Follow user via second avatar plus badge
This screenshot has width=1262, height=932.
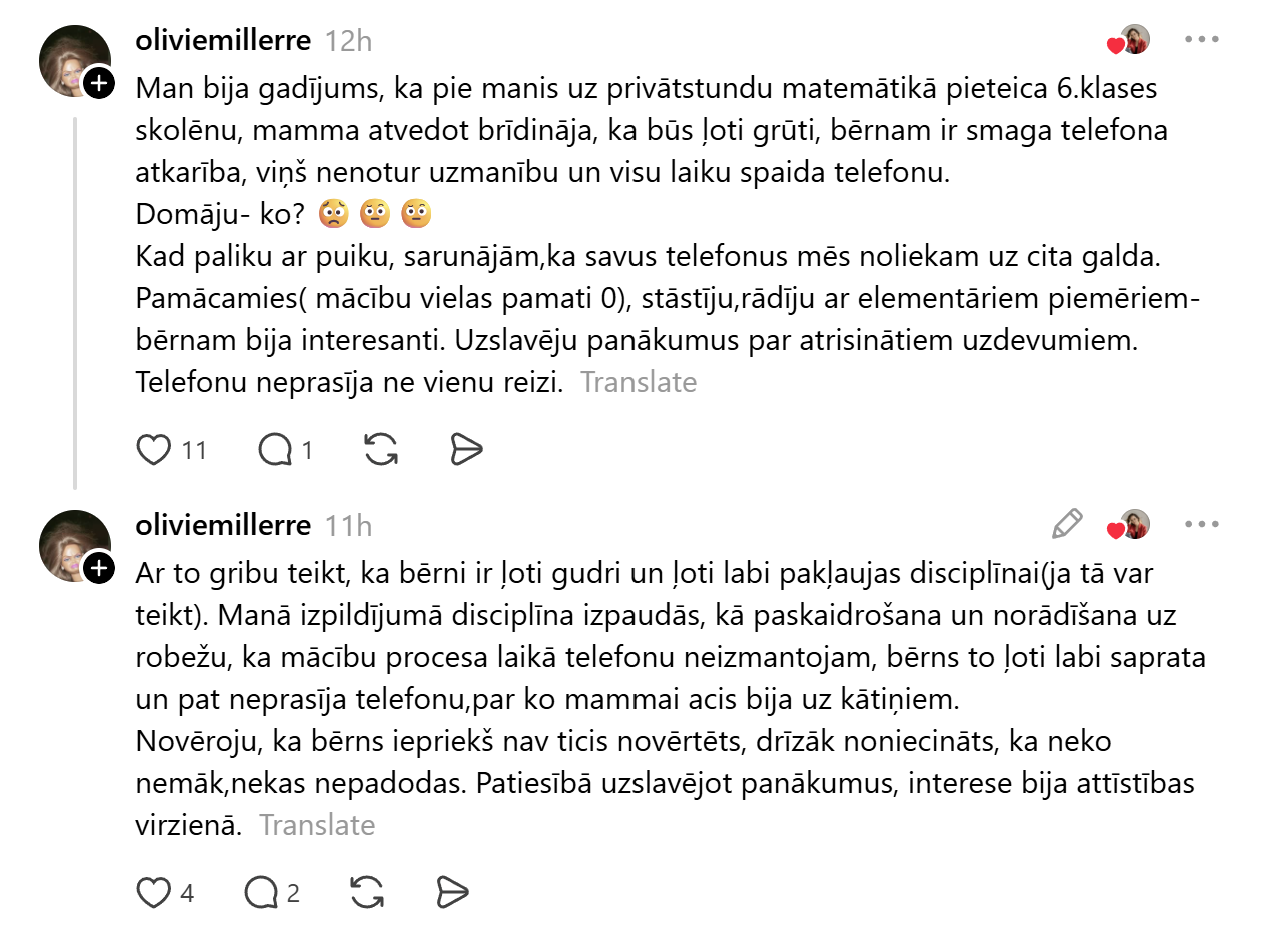pos(98,569)
